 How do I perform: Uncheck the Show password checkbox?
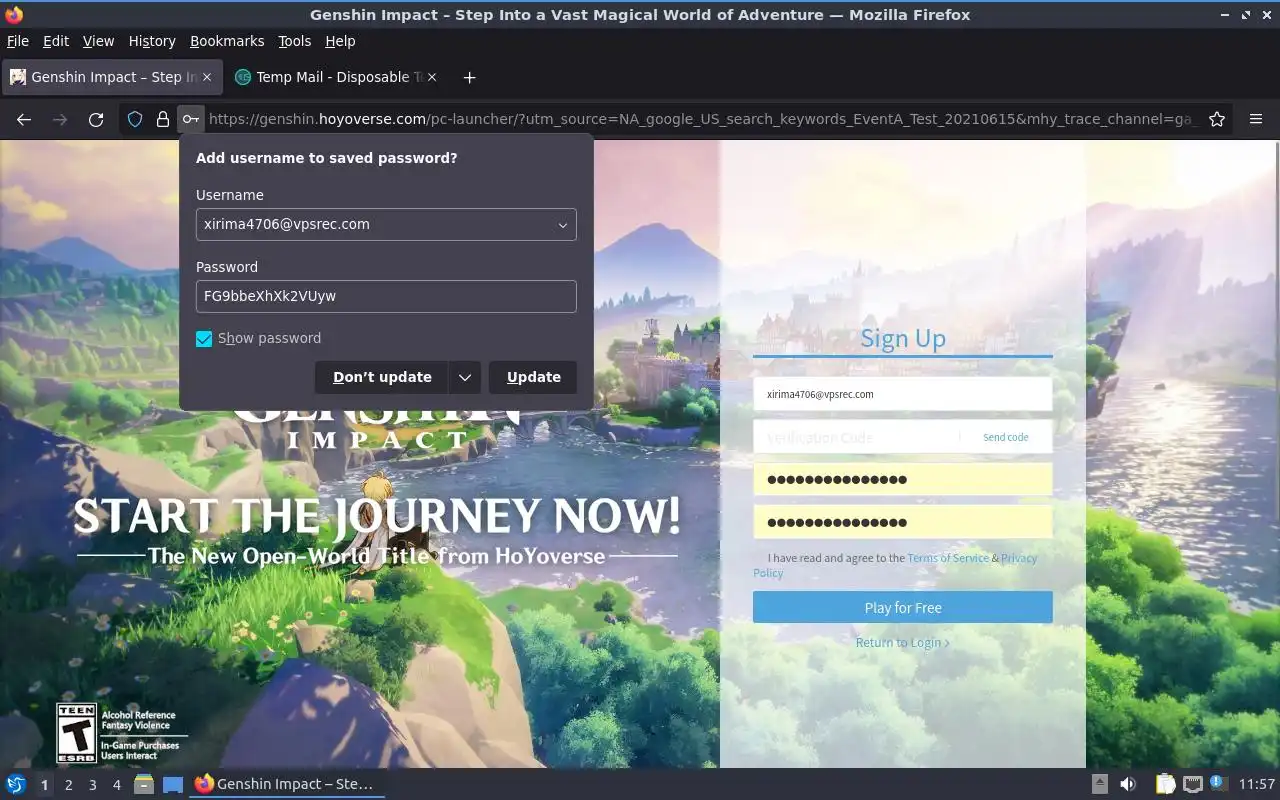click(x=204, y=339)
